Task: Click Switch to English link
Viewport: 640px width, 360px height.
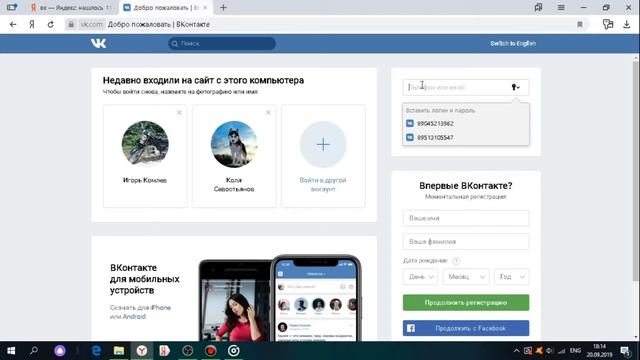Action: [513, 43]
